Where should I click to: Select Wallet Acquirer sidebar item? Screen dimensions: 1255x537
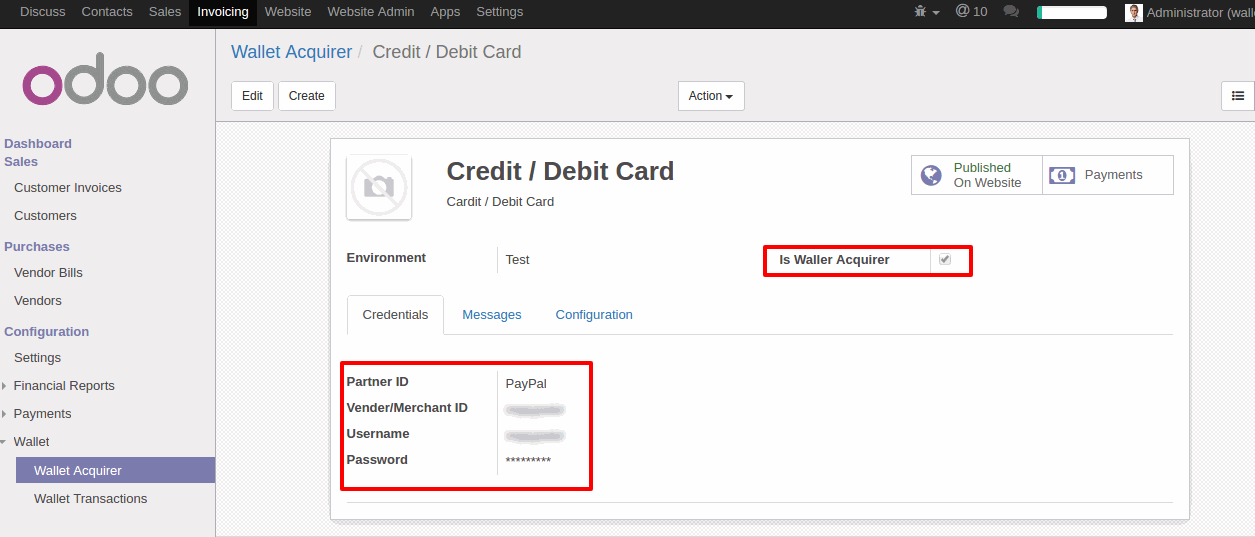(x=115, y=470)
